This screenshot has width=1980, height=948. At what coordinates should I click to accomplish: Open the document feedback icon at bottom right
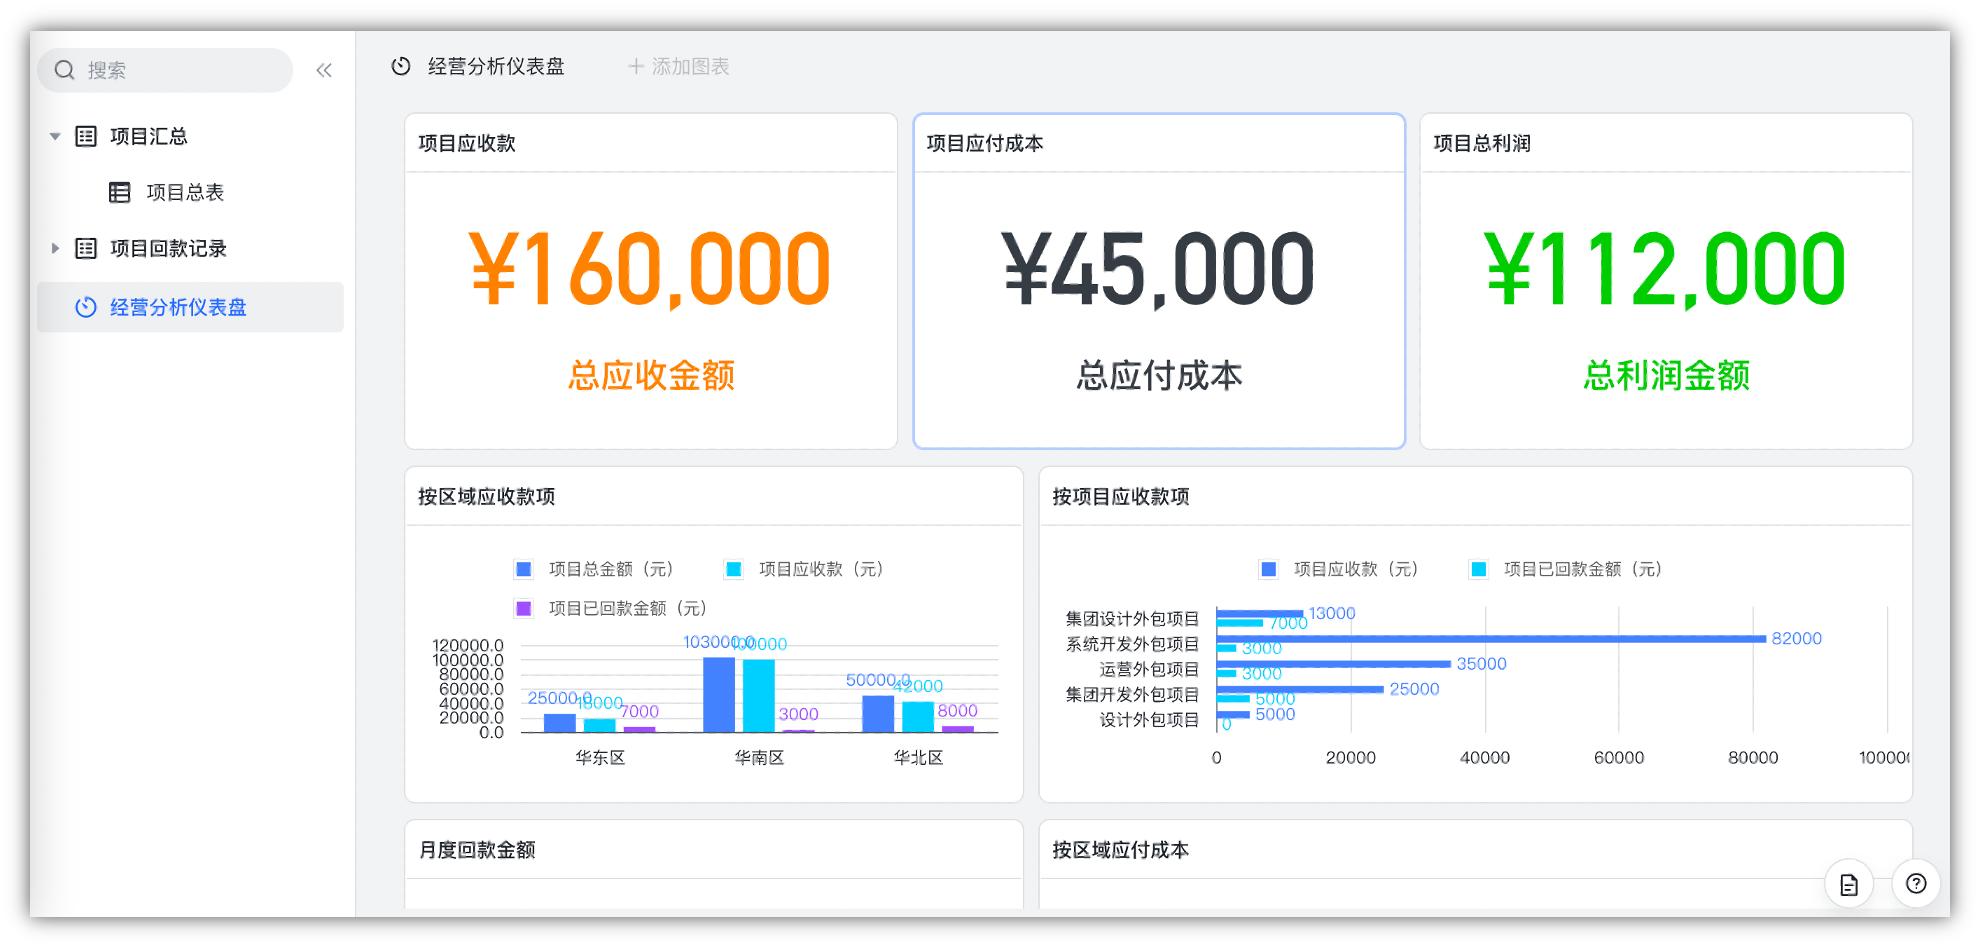pyautogui.click(x=1848, y=884)
